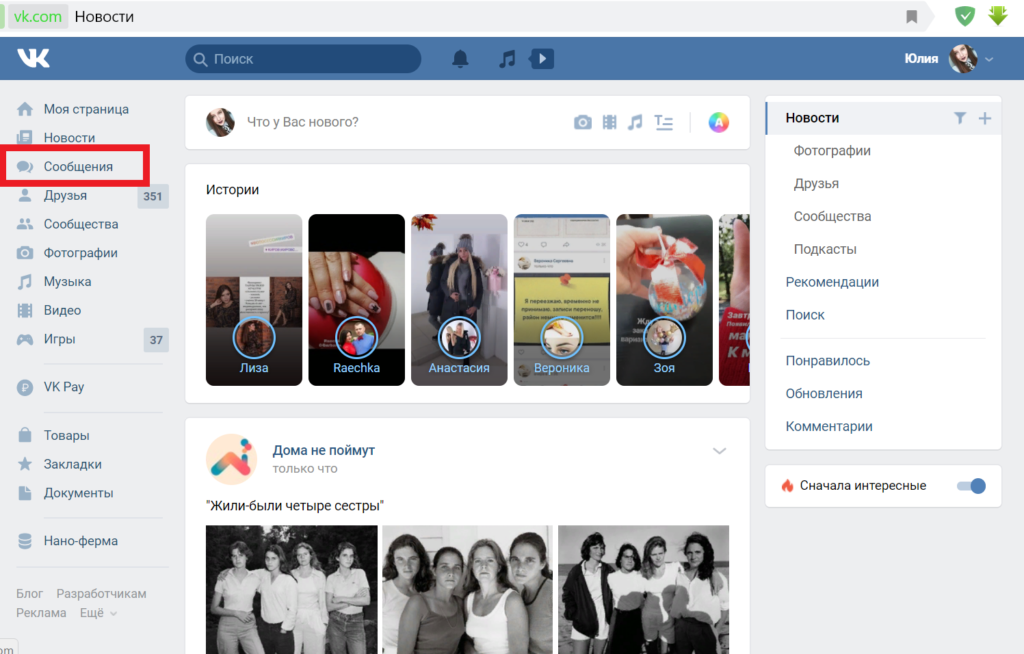Open the article editor icon in post box
This screenshot has width=1024, height=654.
664,123
